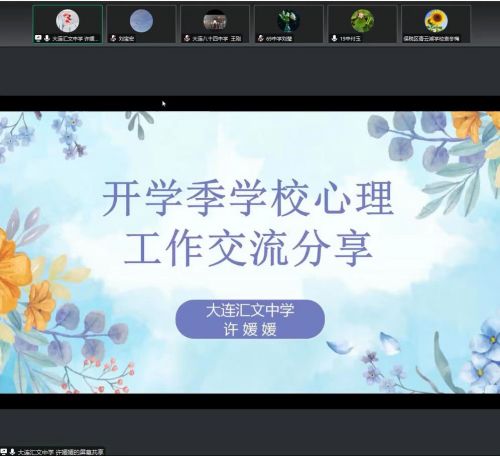This screenshot has height=456, width=500.
Task: Click muted microphone icon on second participant tile
Action: point(113,38)
